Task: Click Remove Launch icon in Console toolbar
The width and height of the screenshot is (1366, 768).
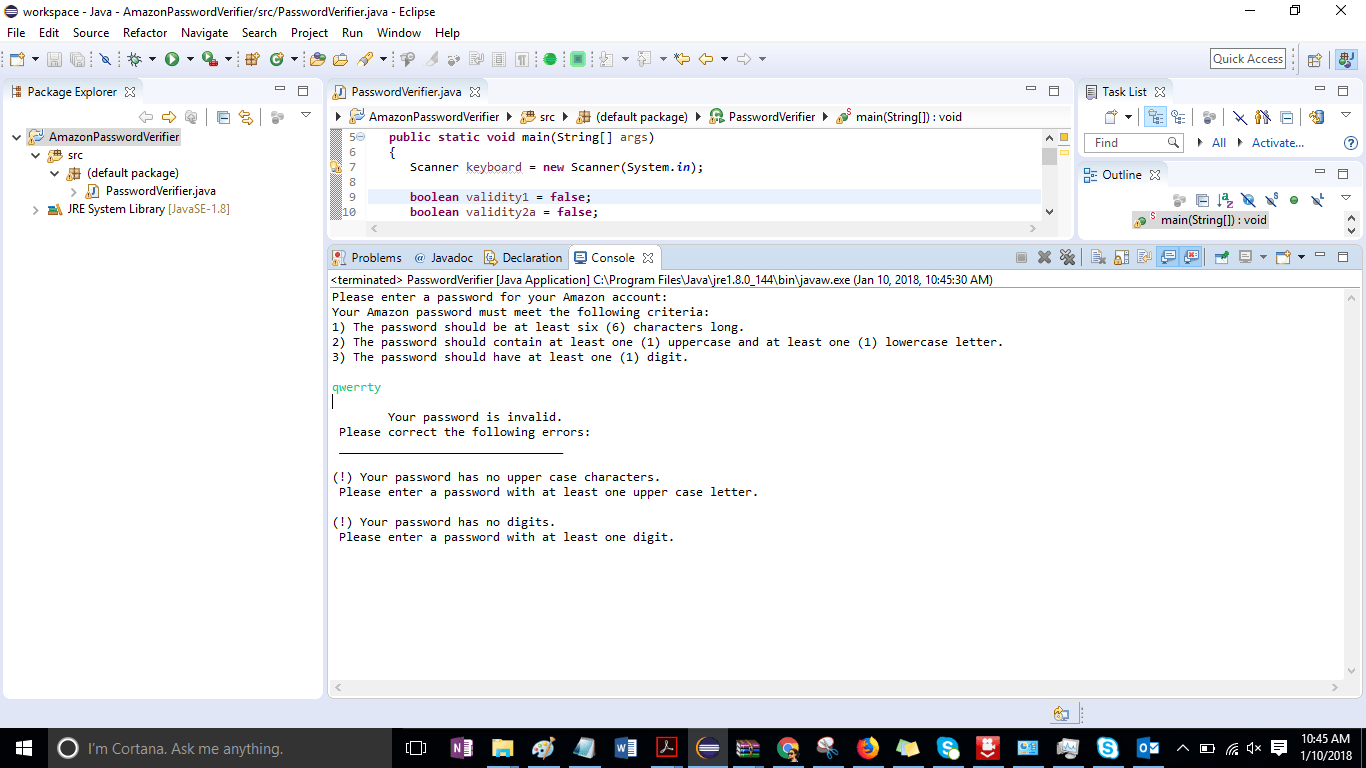Action: [x=1045, y=257]
